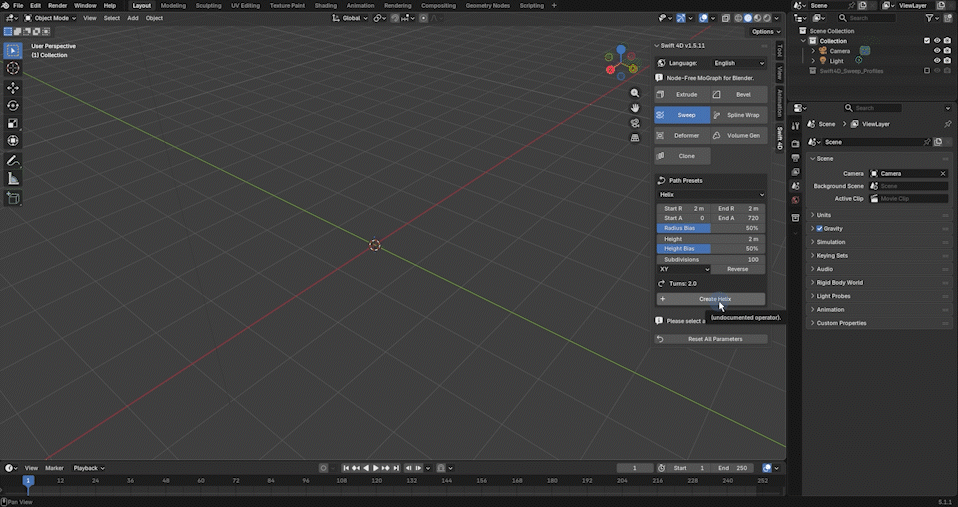Open the Object Mode dropdown
Screen dimensions: 958x507
tap(51, 18)
